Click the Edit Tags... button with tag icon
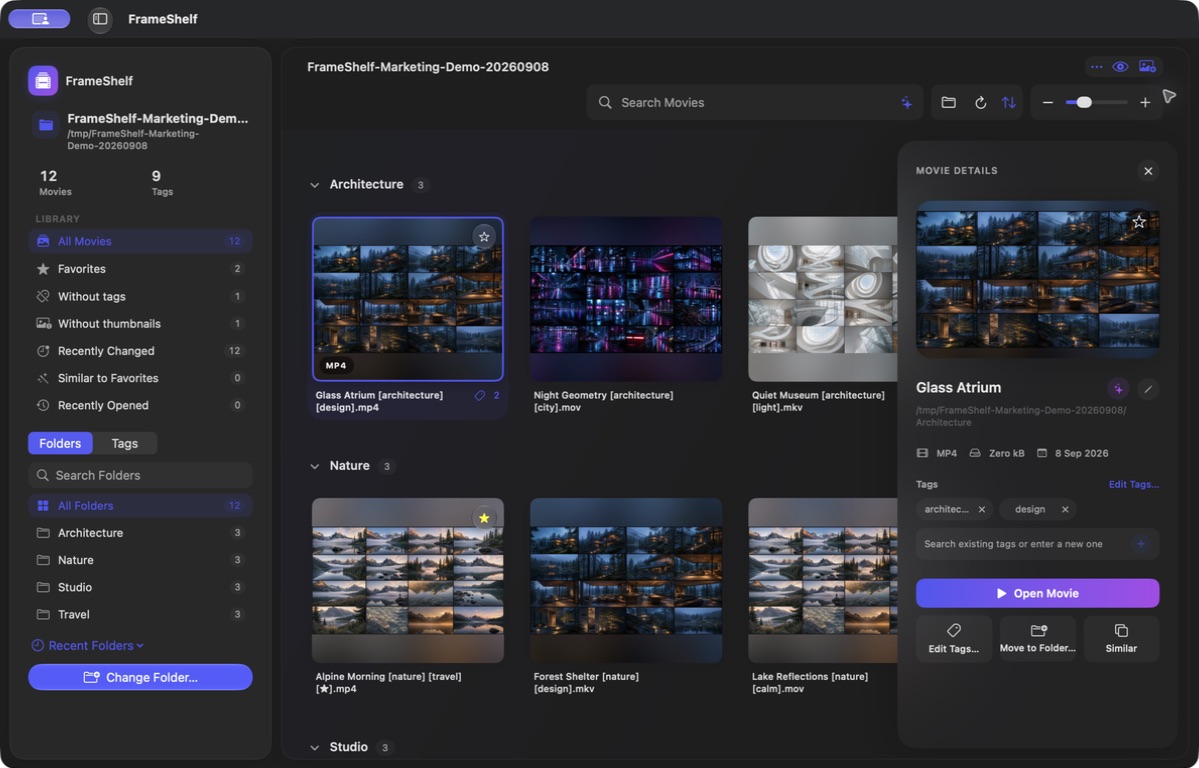 [954, 639]
